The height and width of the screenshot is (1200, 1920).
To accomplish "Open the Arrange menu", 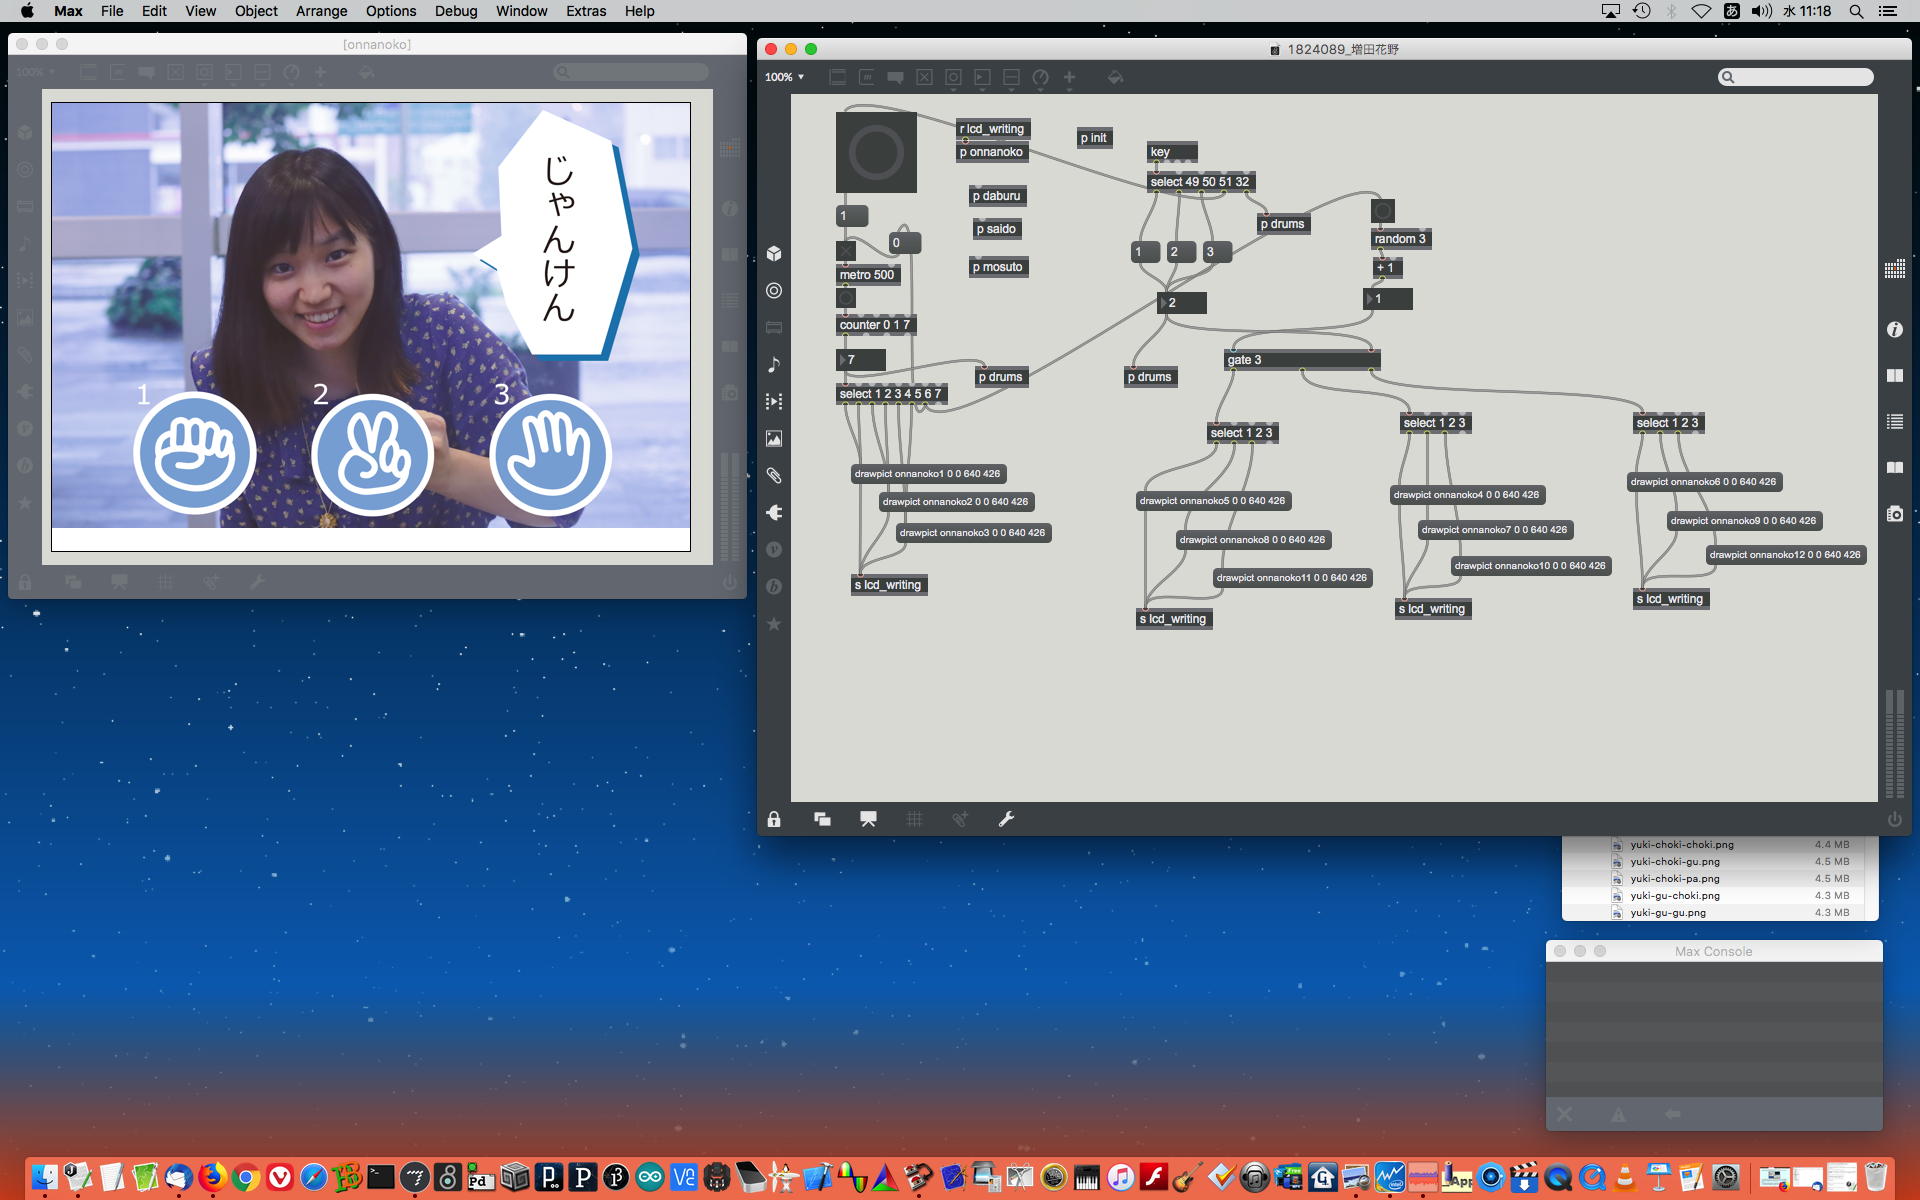I will click(x=321, y=11).
